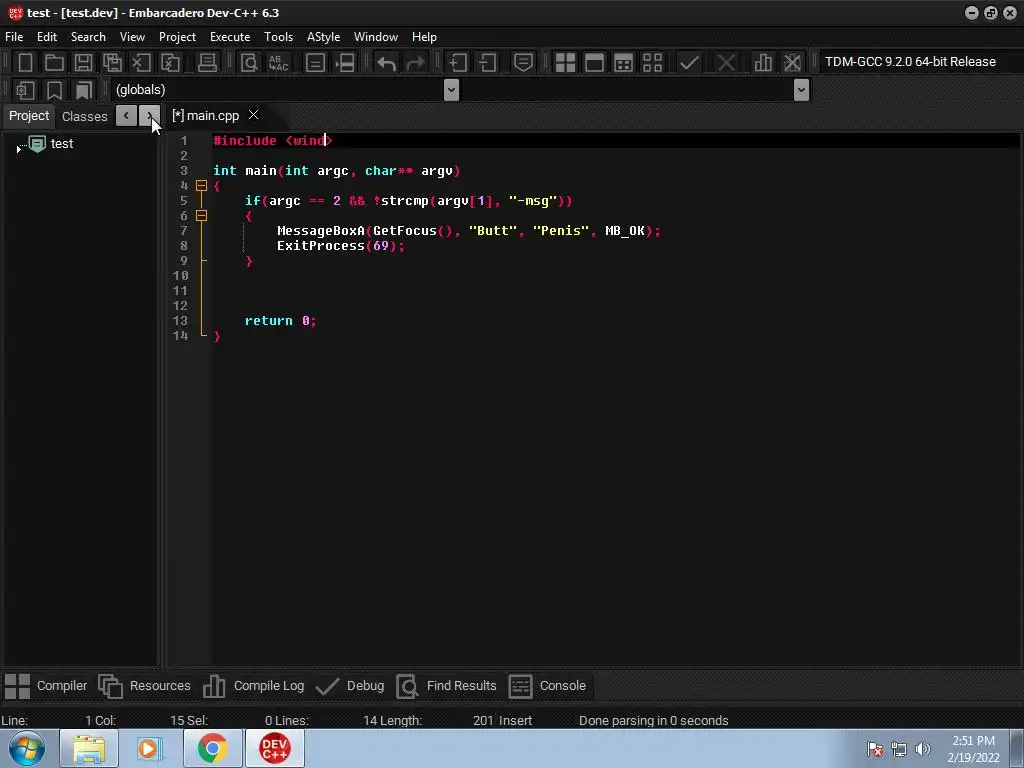Save the file with the floppy-disk icon
1024x768 pixels.
pos(83,63)
